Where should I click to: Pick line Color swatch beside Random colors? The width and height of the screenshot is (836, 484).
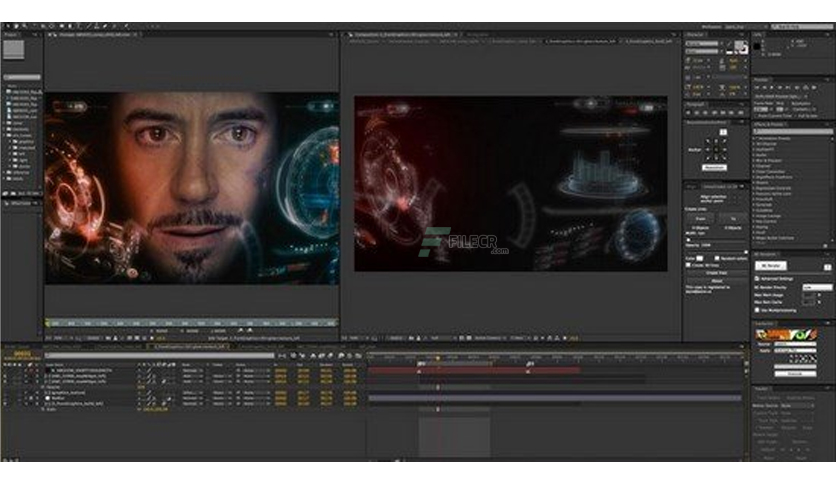700,258
